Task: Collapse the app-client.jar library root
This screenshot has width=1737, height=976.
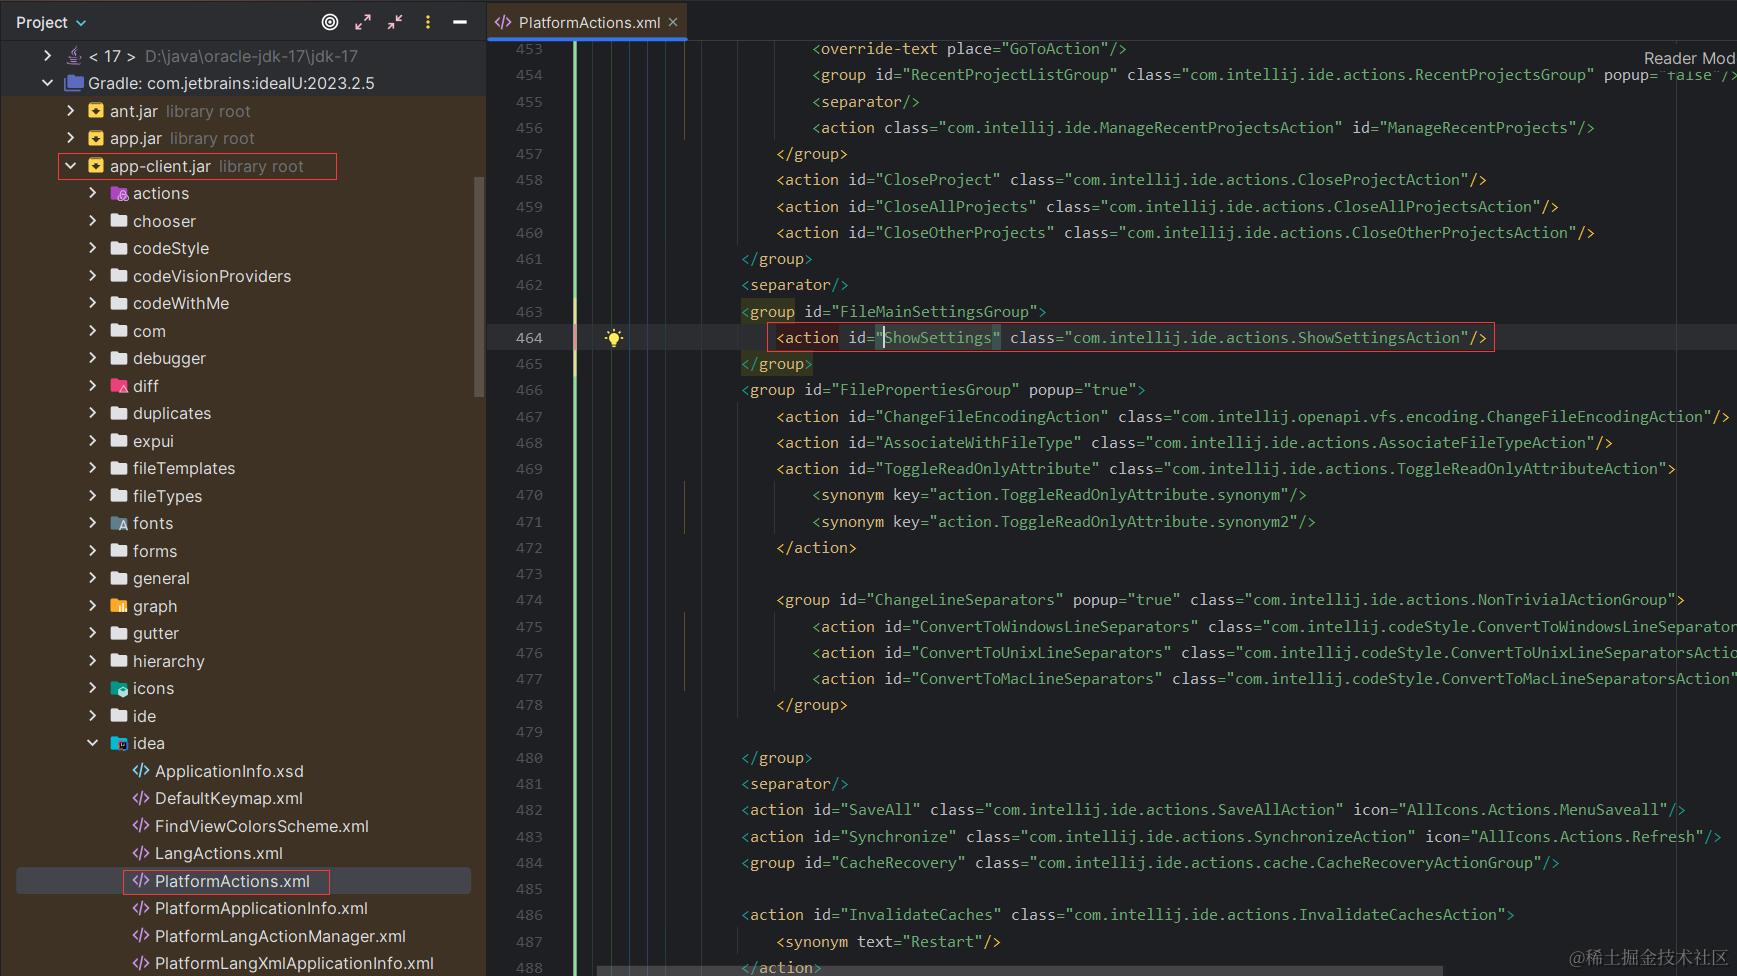Action: (70, 166)
